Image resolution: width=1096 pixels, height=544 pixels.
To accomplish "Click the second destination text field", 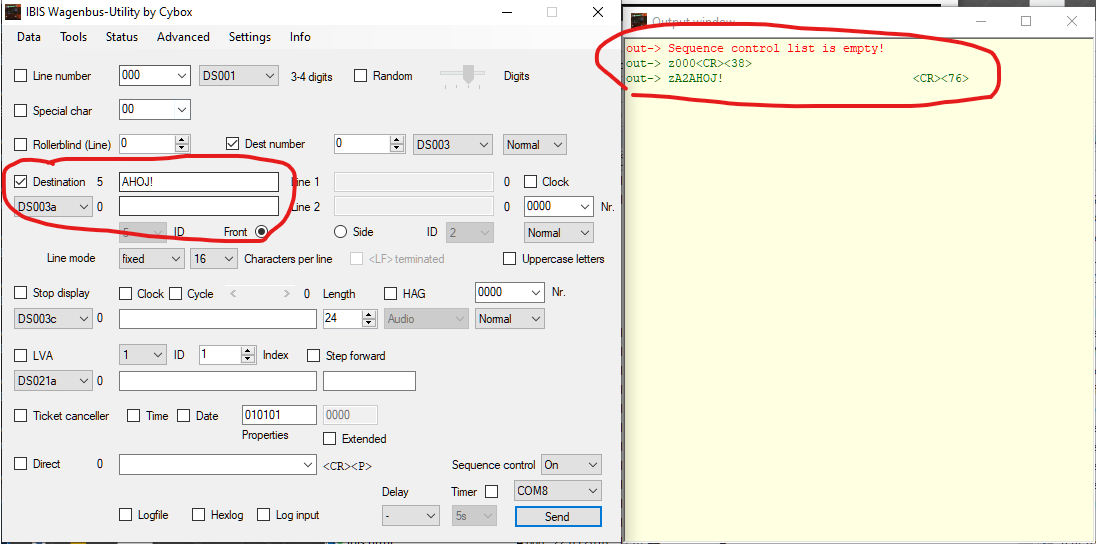I will click(x=199, y=206).
